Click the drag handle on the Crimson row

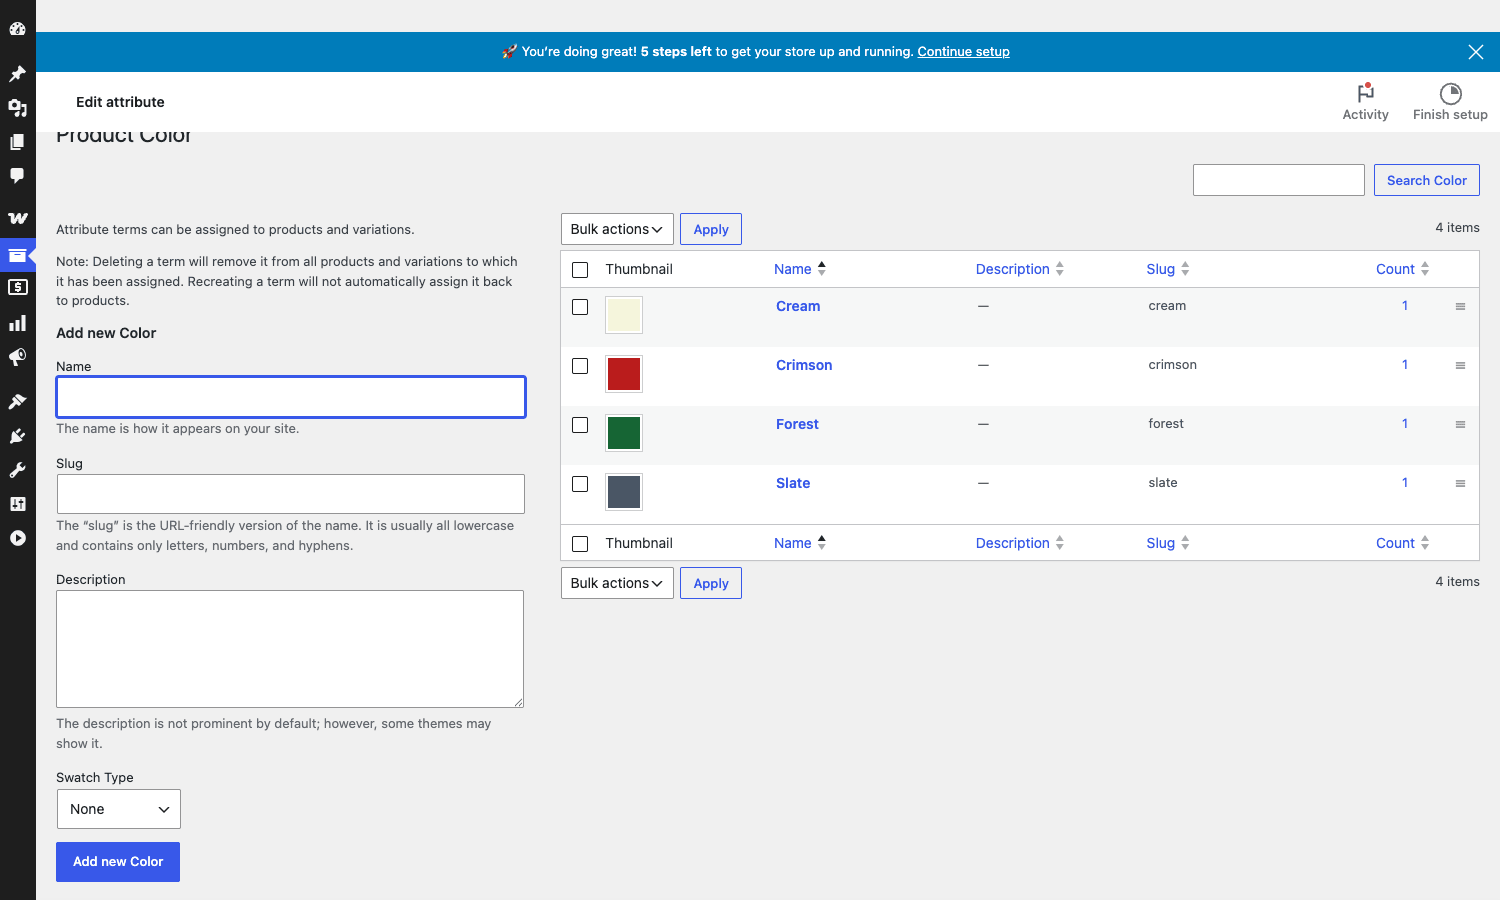tap(1460, 366)
